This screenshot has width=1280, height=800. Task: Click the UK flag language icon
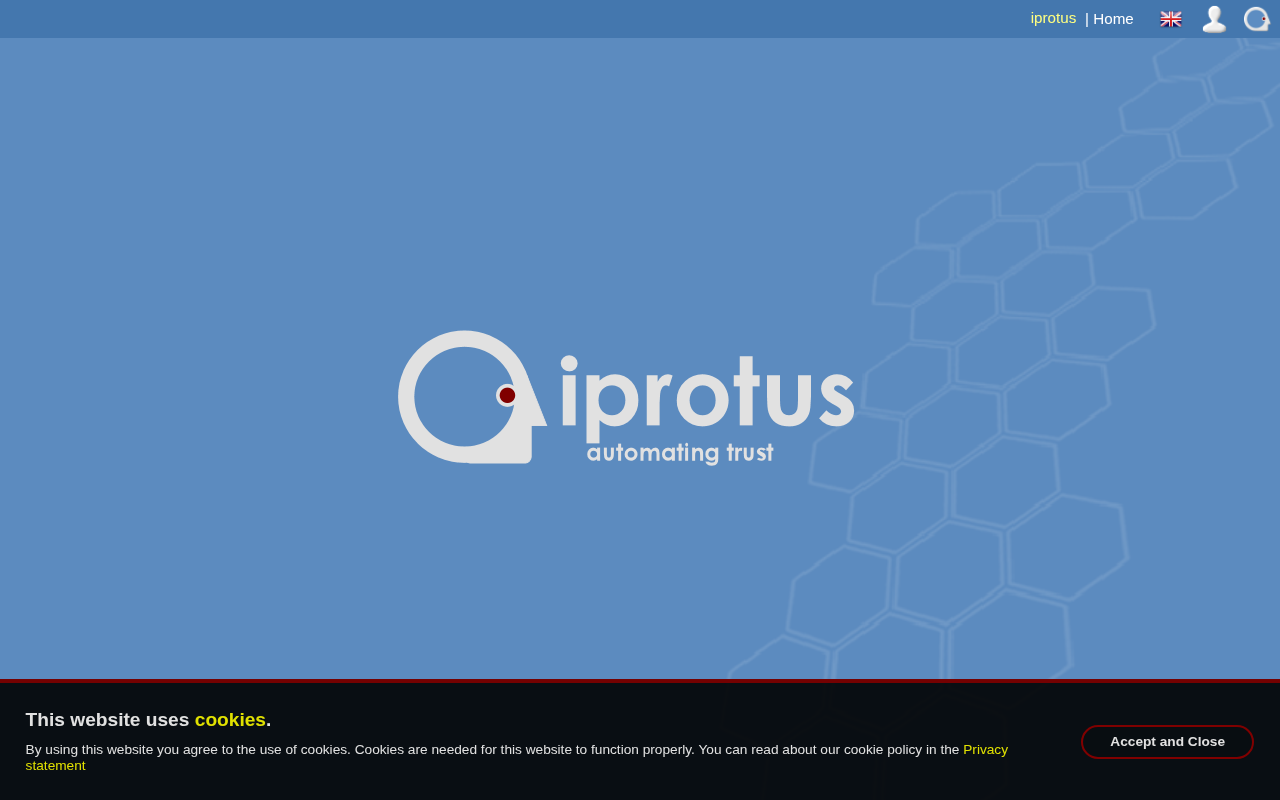[x=1171, y=19]
